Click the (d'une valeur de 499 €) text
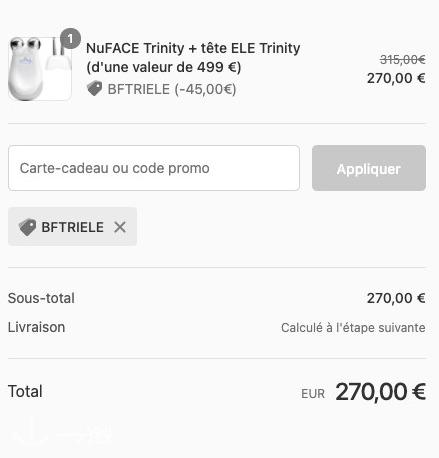Screen dimensions: 439x458 tap(164, 67)
